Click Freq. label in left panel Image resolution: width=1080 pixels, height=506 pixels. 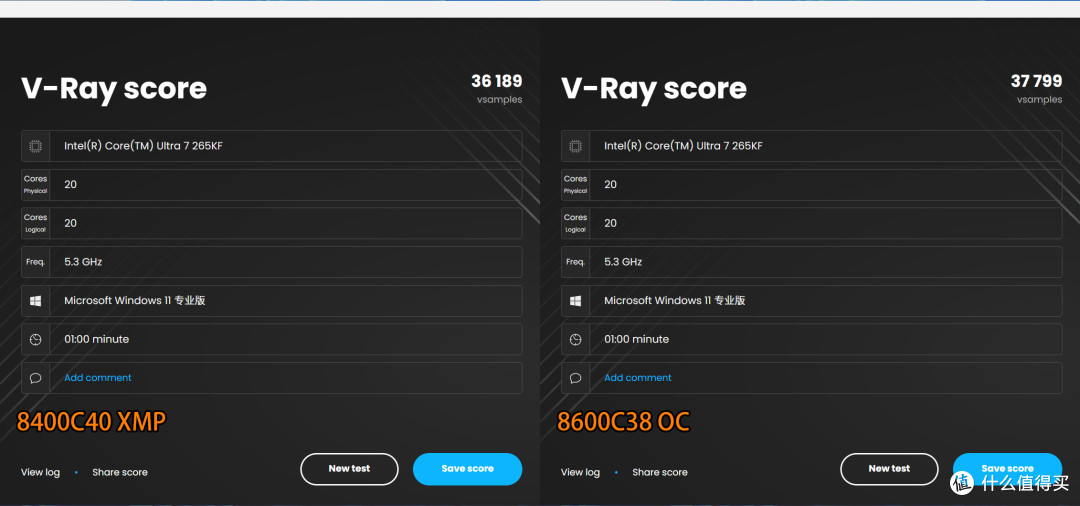35,262
